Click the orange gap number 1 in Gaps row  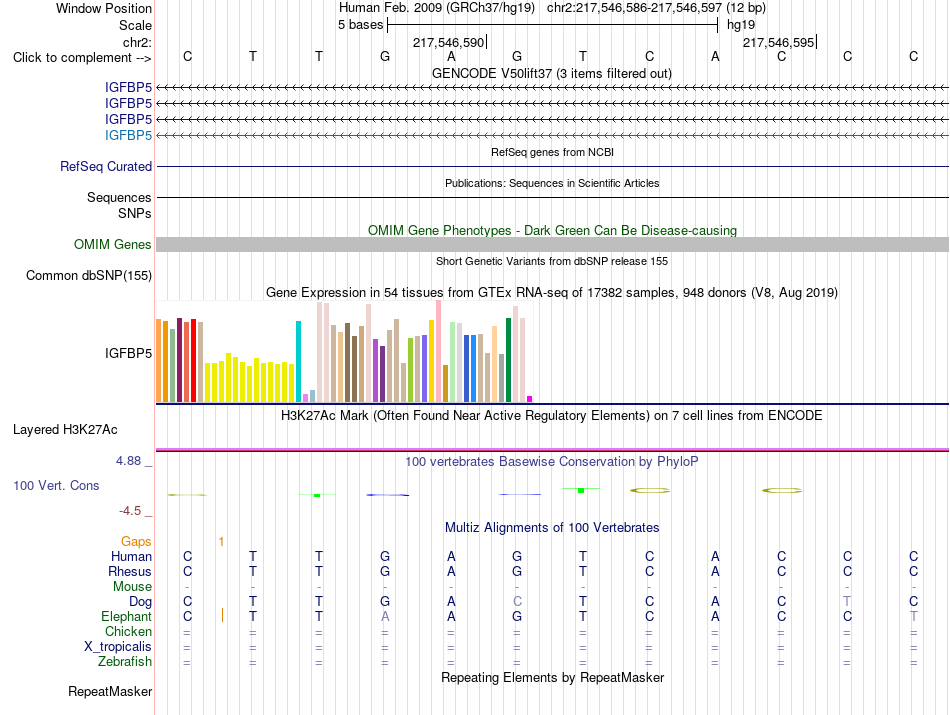[221, 541]
